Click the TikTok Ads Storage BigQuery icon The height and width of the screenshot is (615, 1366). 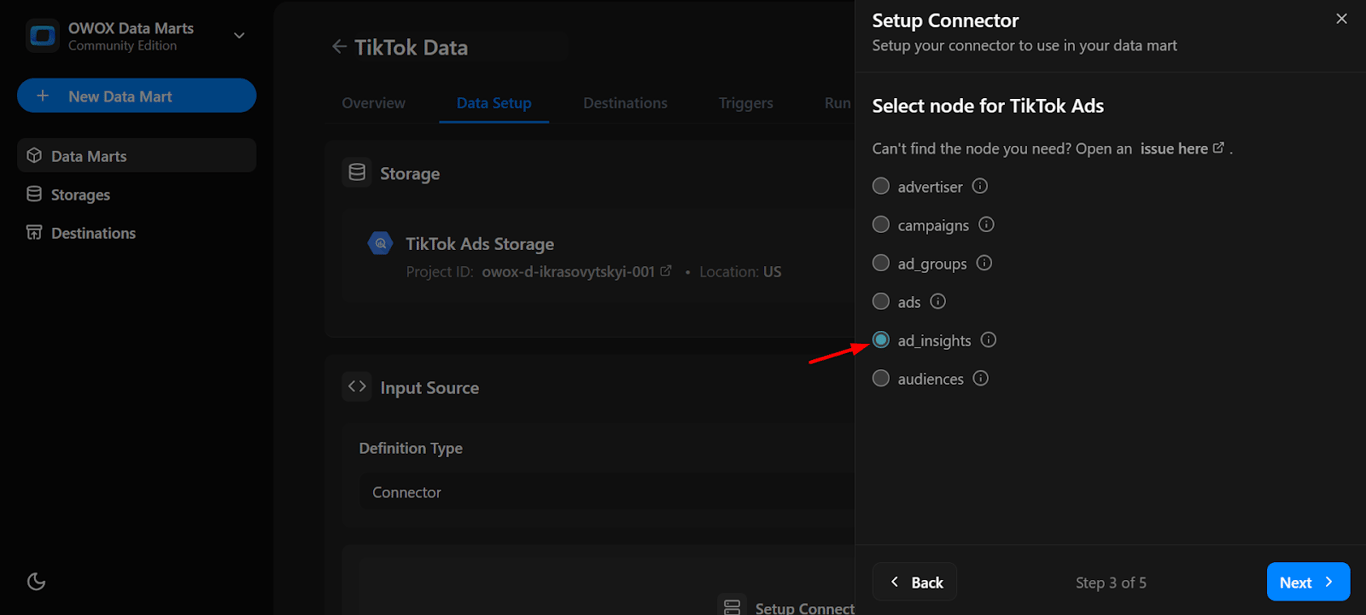pos(380,243)
